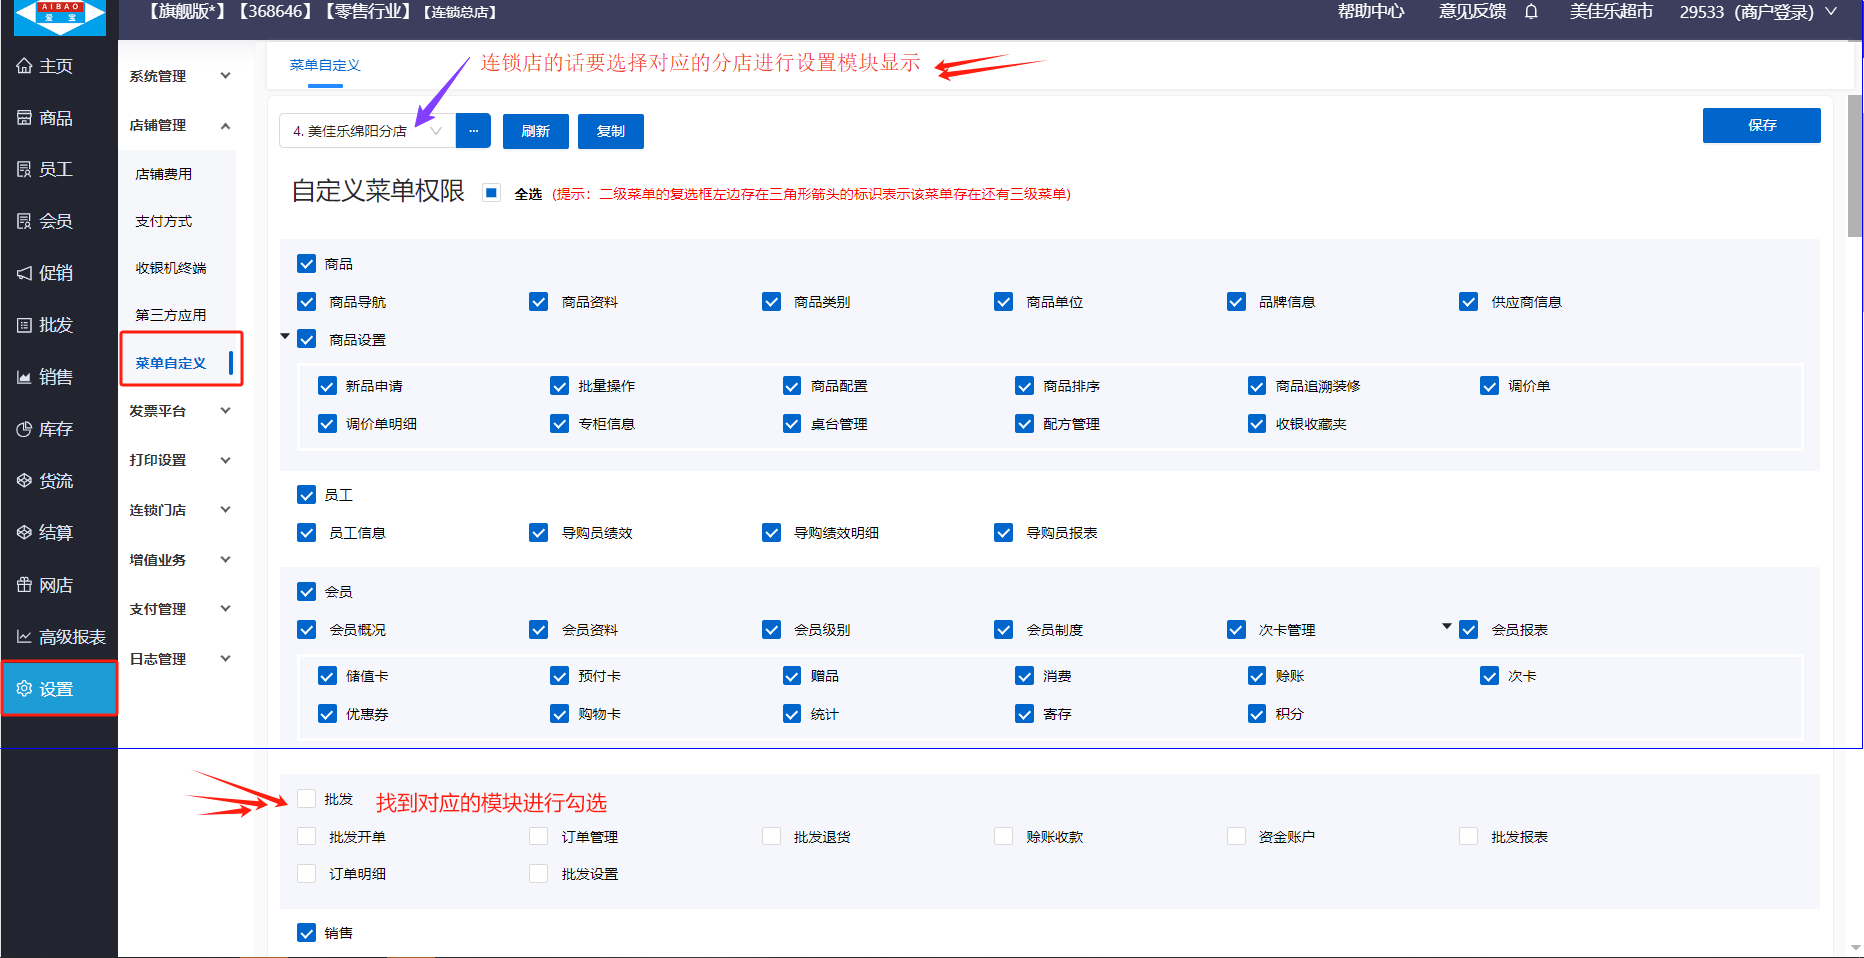
Task: Expand the 系统管理 submenu
Action: 180,76
